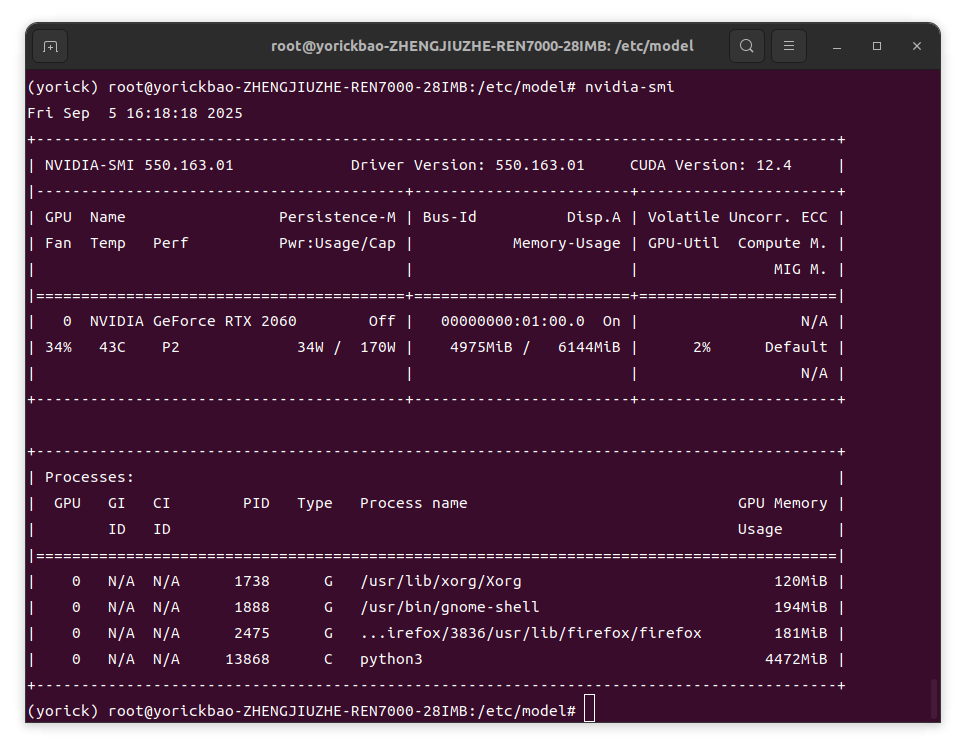Click the temperature value '43C'
Image resolution: width=966 pixels, height=751 pixels.
(x=112, y=347)
